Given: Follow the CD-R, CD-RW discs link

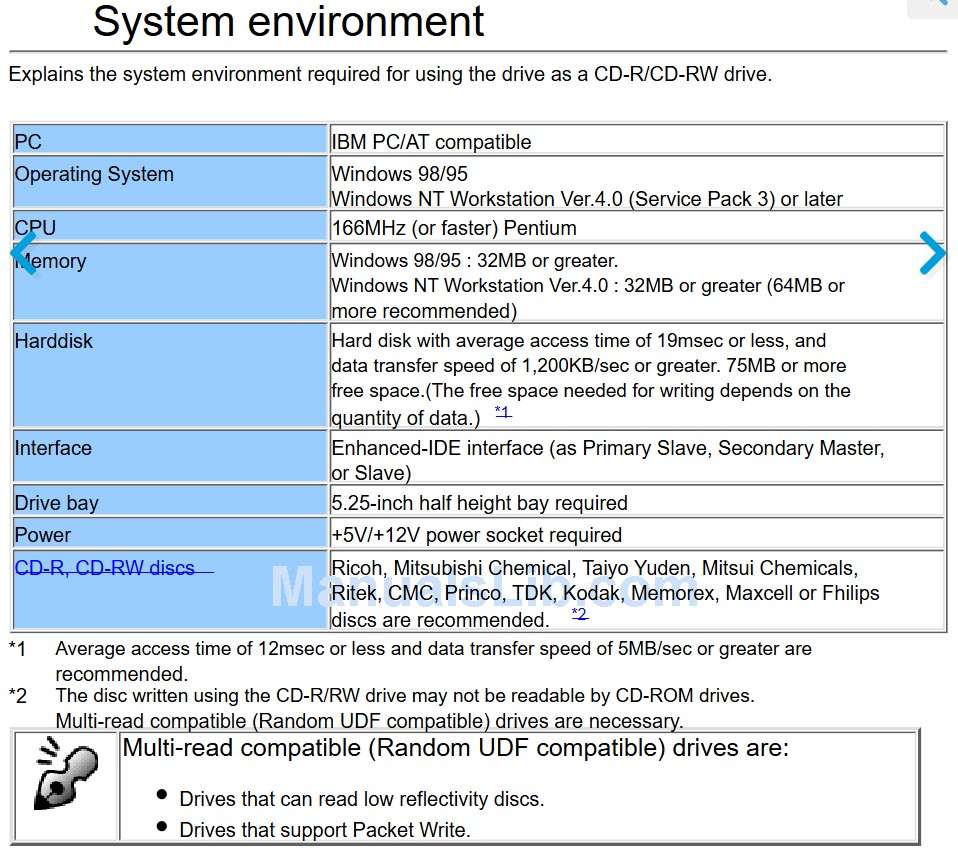Looking at the screenshot, I should pos(105,568).
